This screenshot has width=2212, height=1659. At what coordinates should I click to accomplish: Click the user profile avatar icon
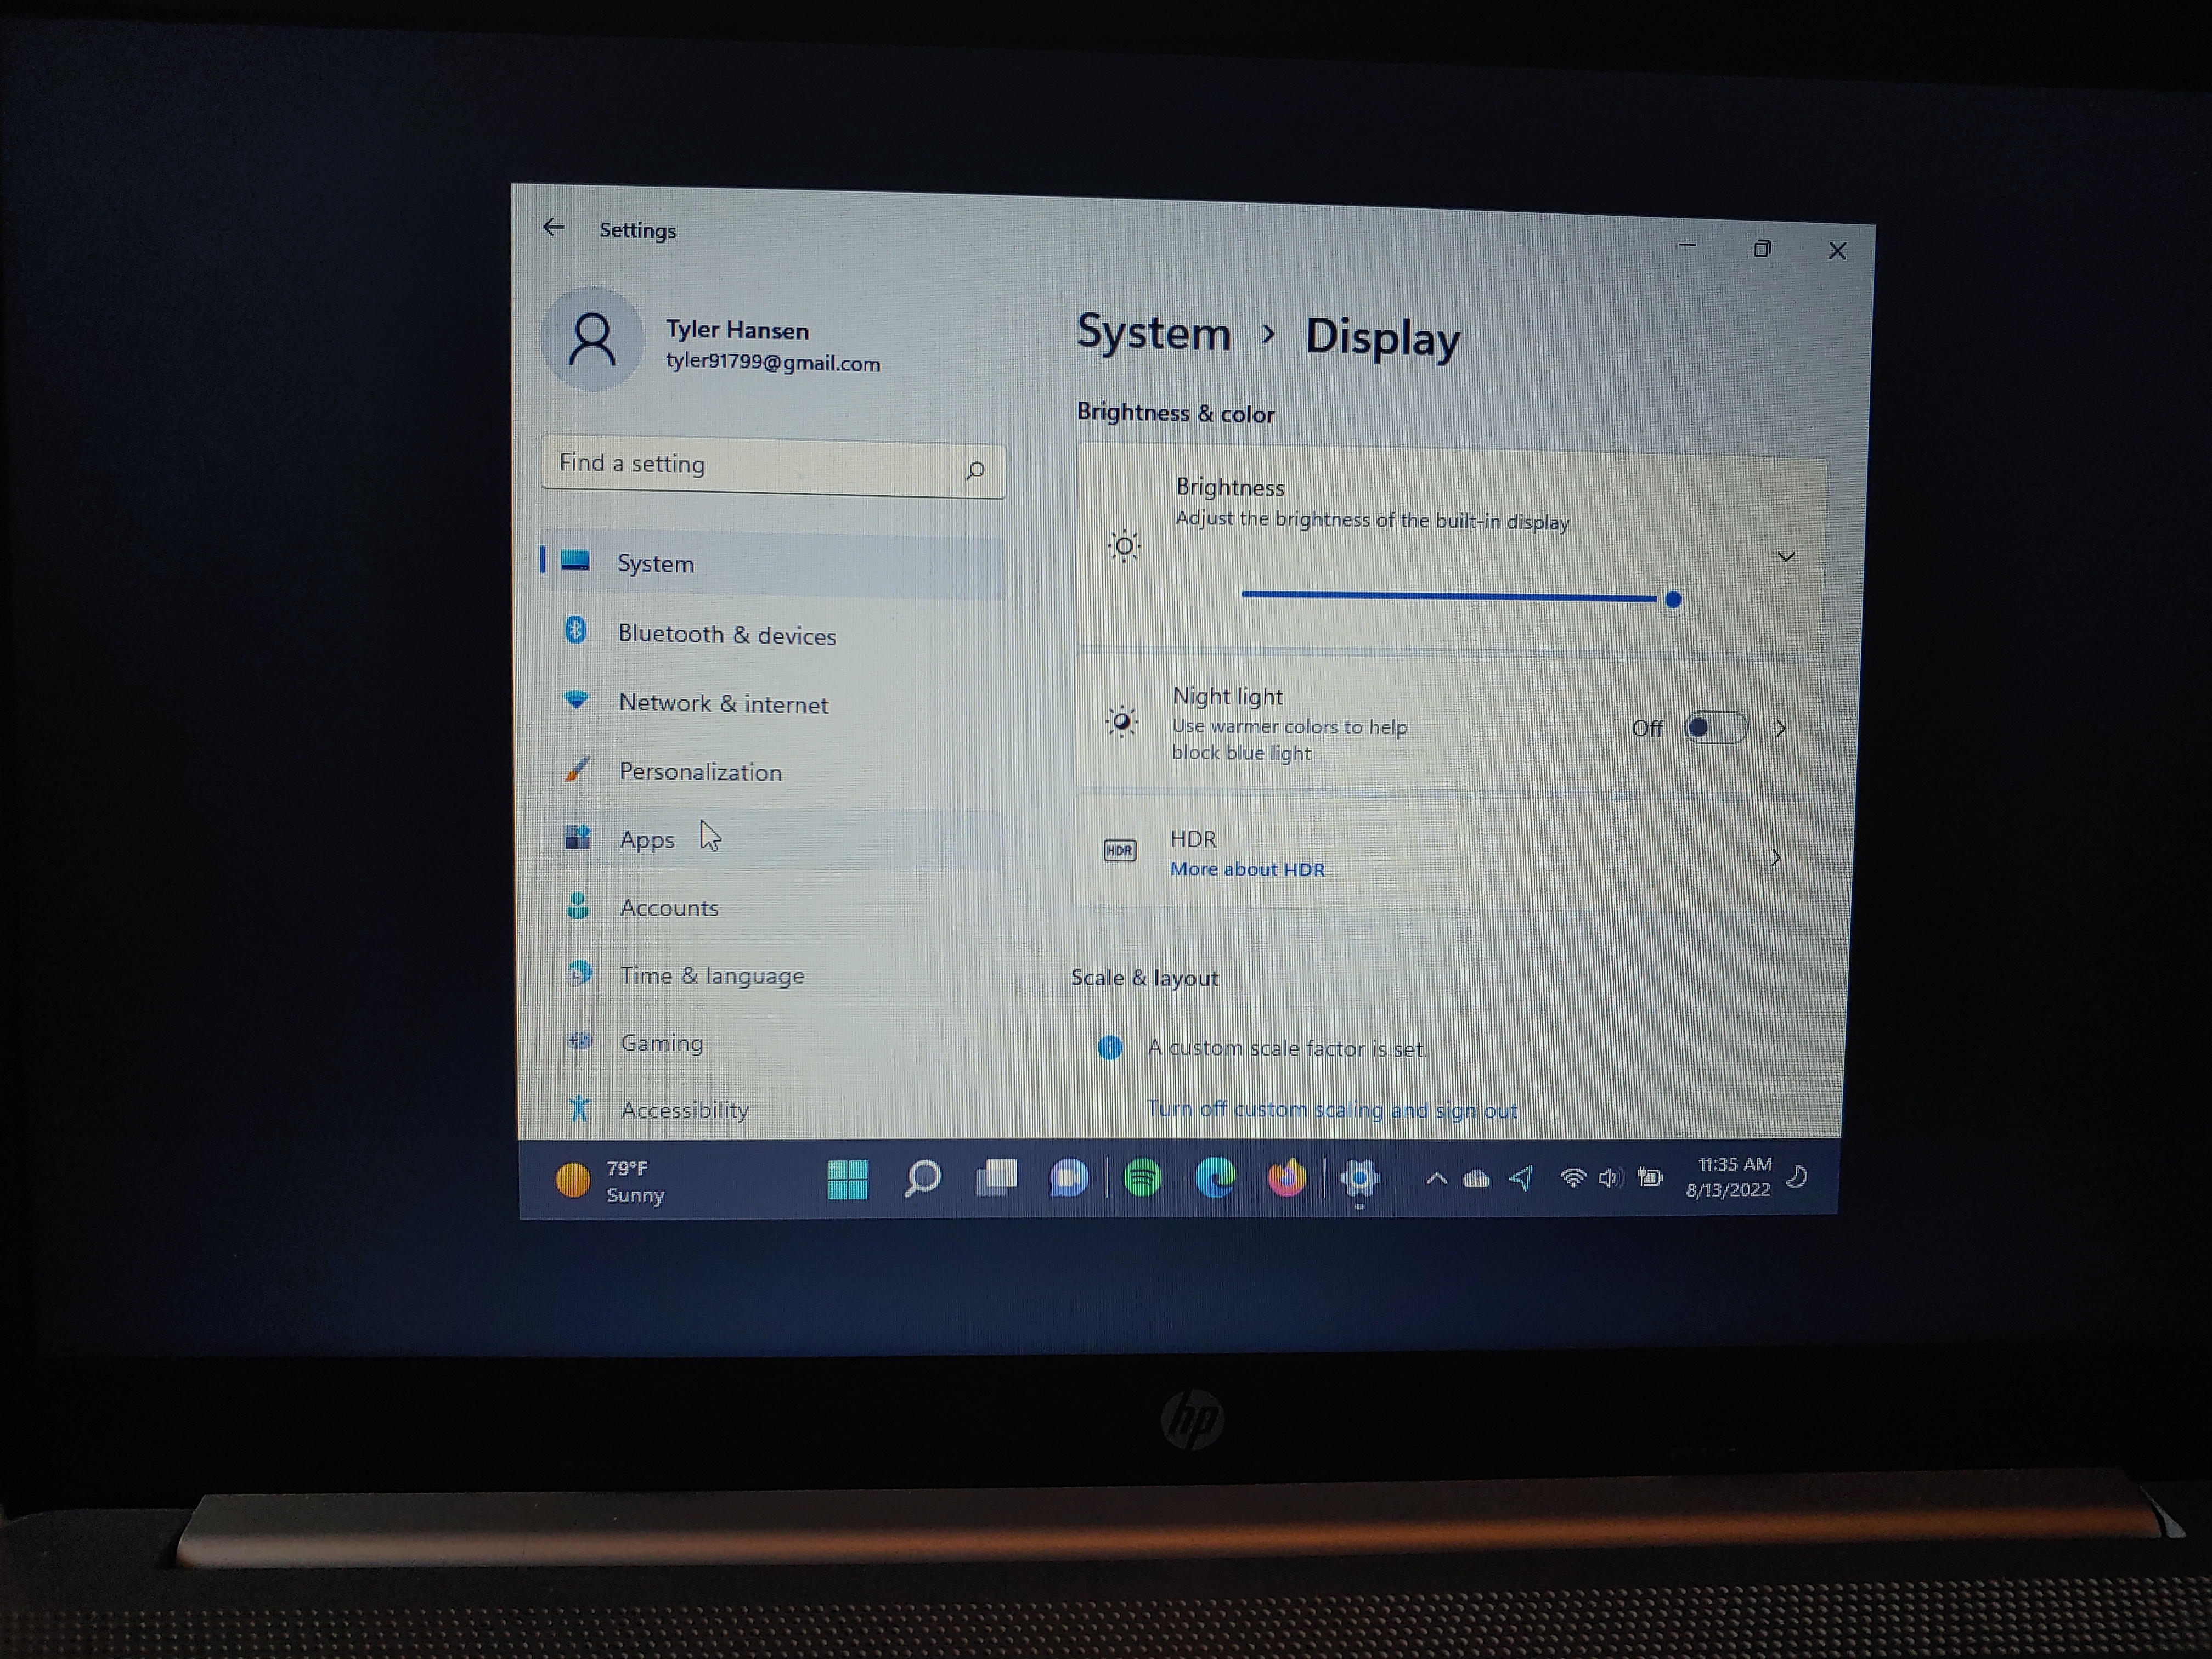[592, 338]
